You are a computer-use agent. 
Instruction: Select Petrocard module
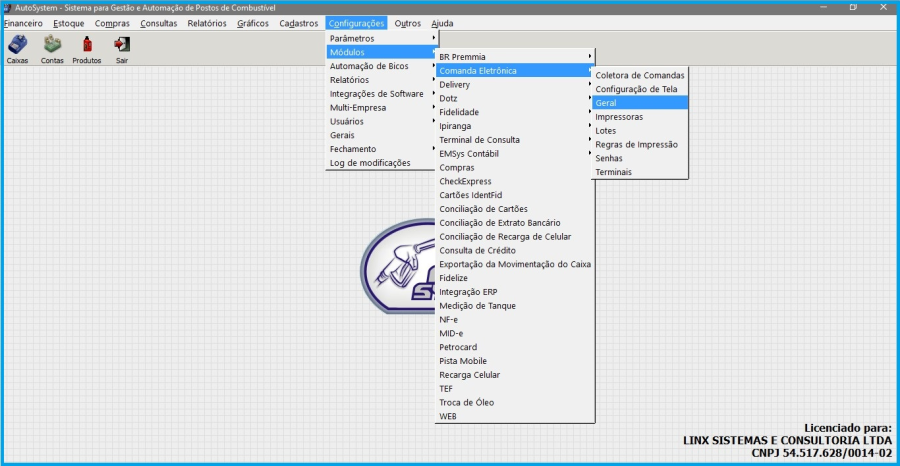pyautogui.click(x=515, y=347)
